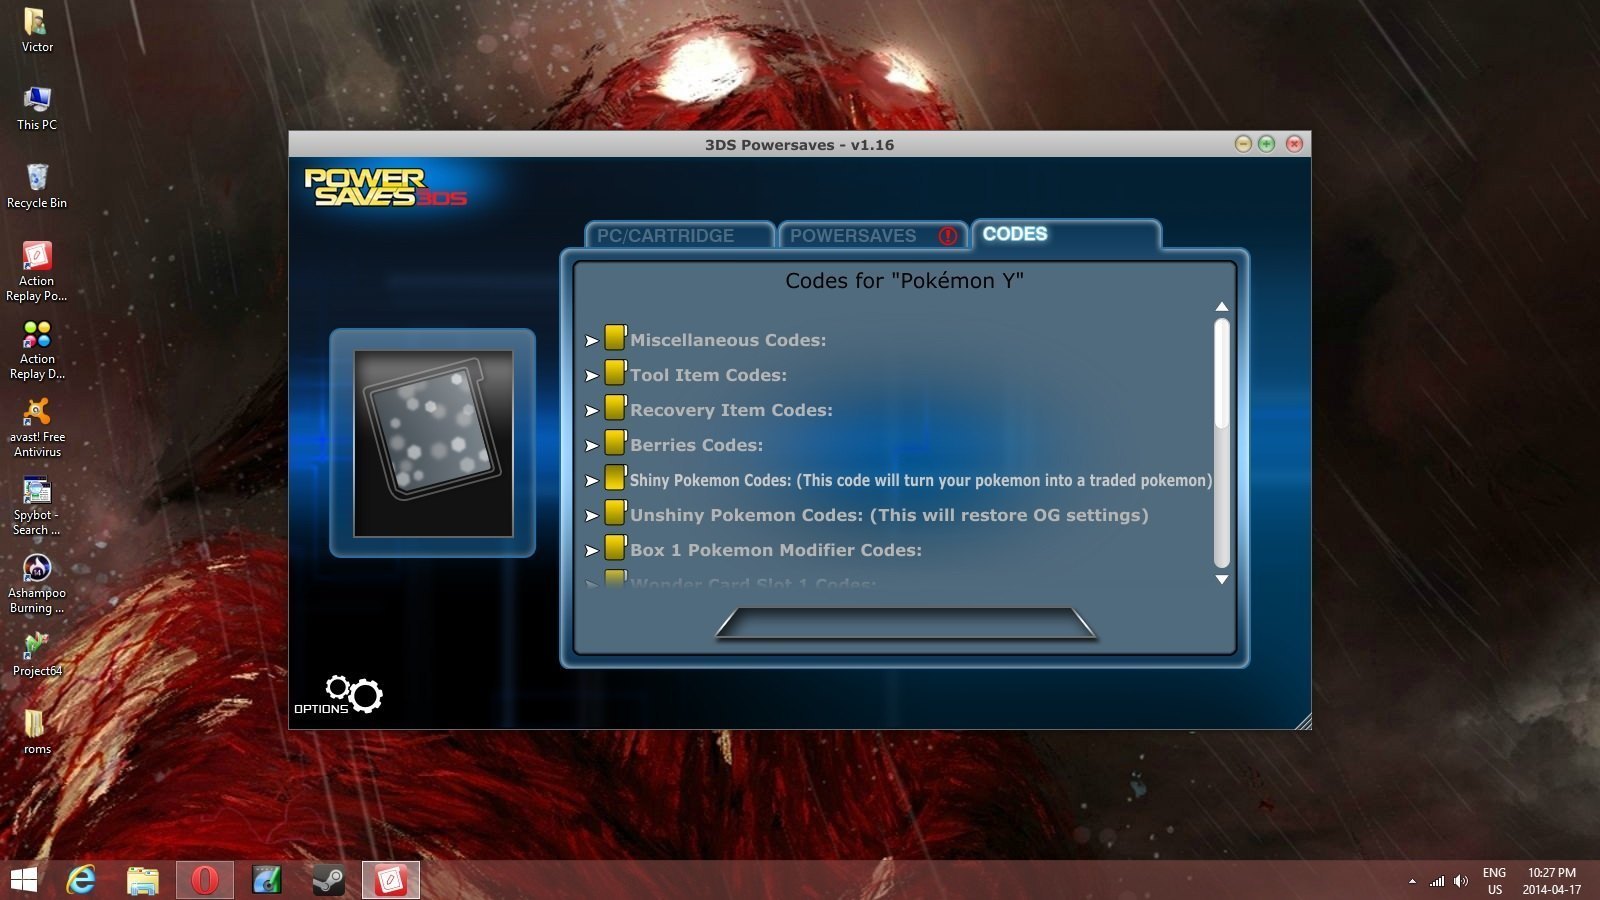Image resolution: width=1600 pixels, height=900 pixels.
Task: Open the taskbar clock showing 10:27 PM
Action: pos(1552,881)
